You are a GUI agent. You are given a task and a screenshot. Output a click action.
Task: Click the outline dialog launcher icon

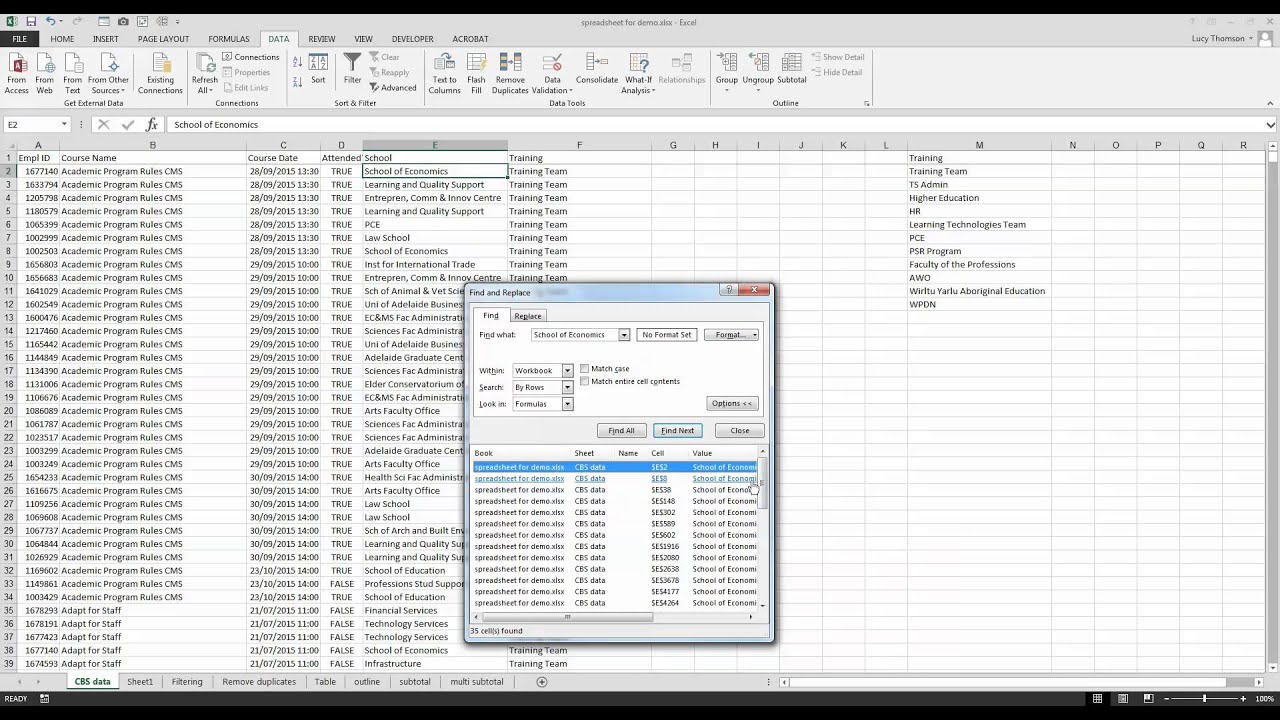coord(867,103)
